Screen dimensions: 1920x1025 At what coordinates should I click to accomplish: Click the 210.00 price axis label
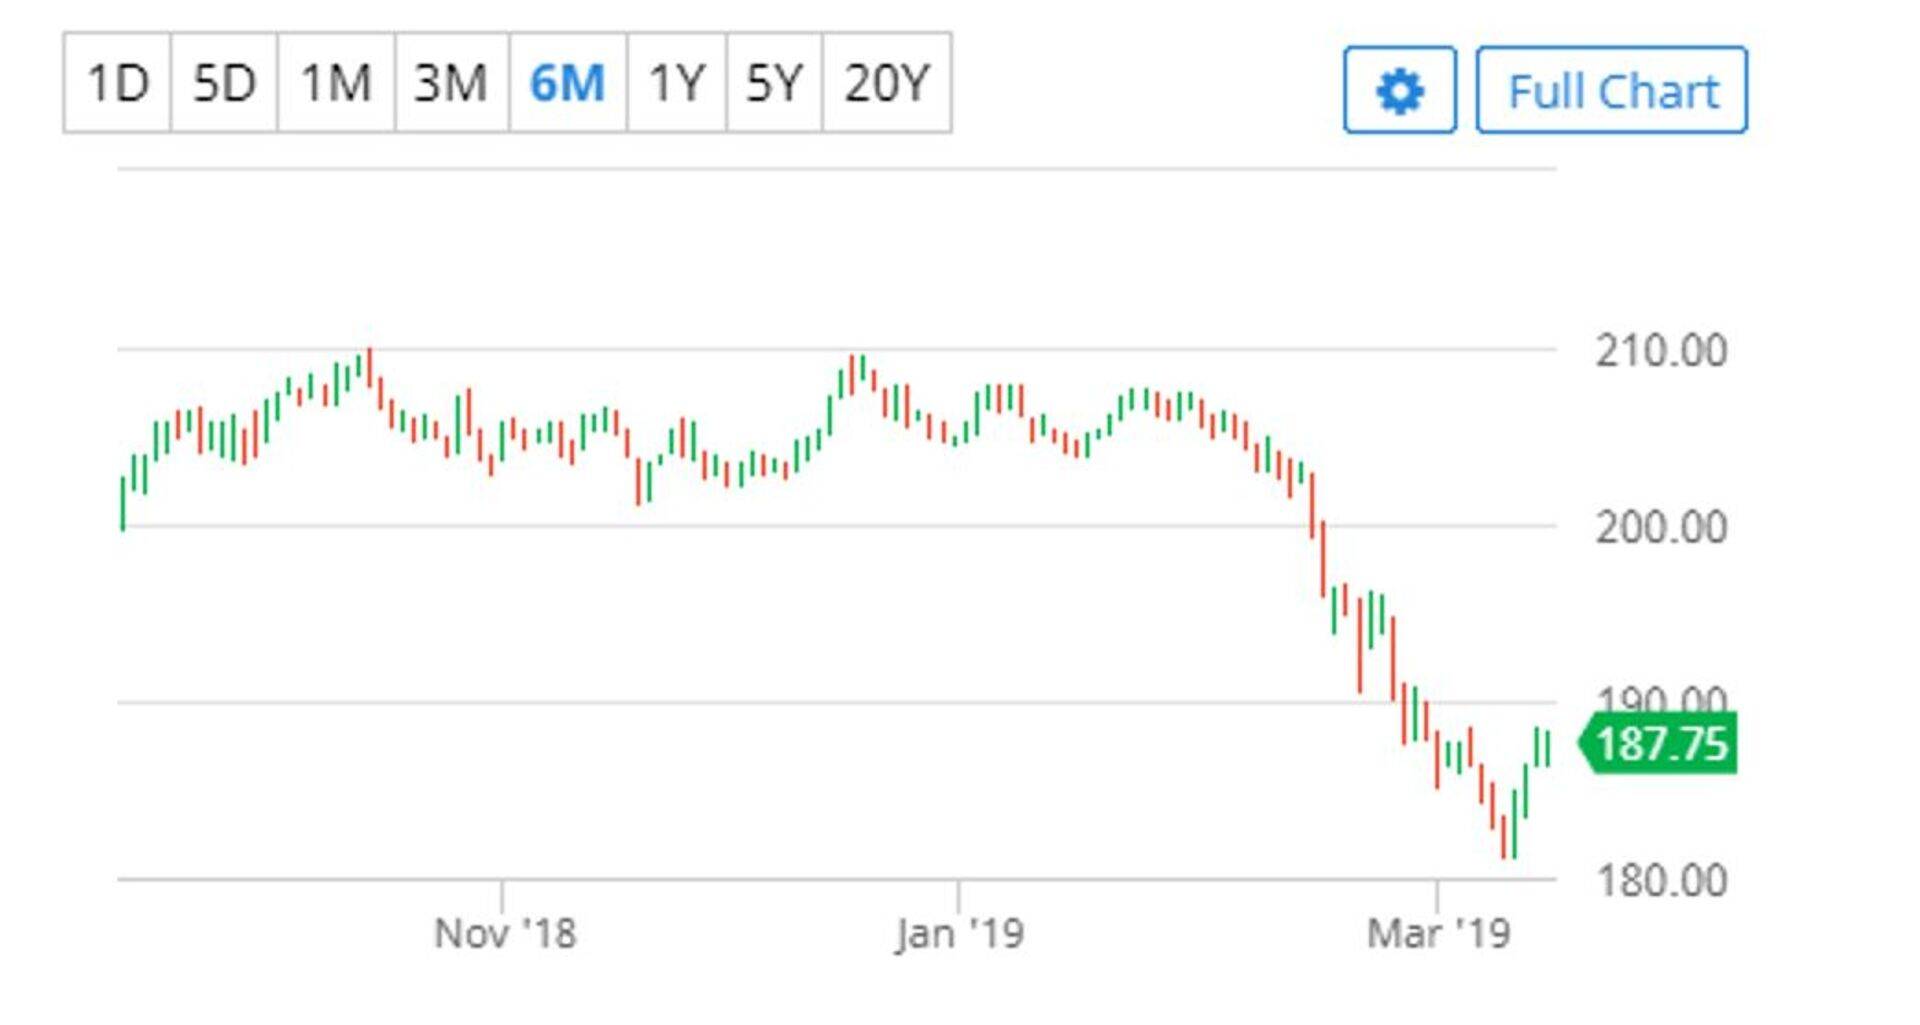pyautogui.click(x=1661, y=351)
